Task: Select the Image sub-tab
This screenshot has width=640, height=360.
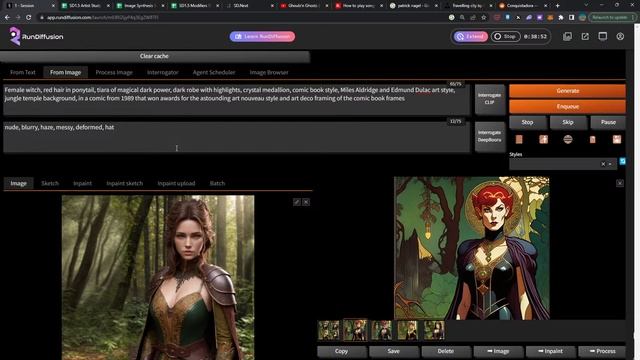Action: click(x=18, y=183)
